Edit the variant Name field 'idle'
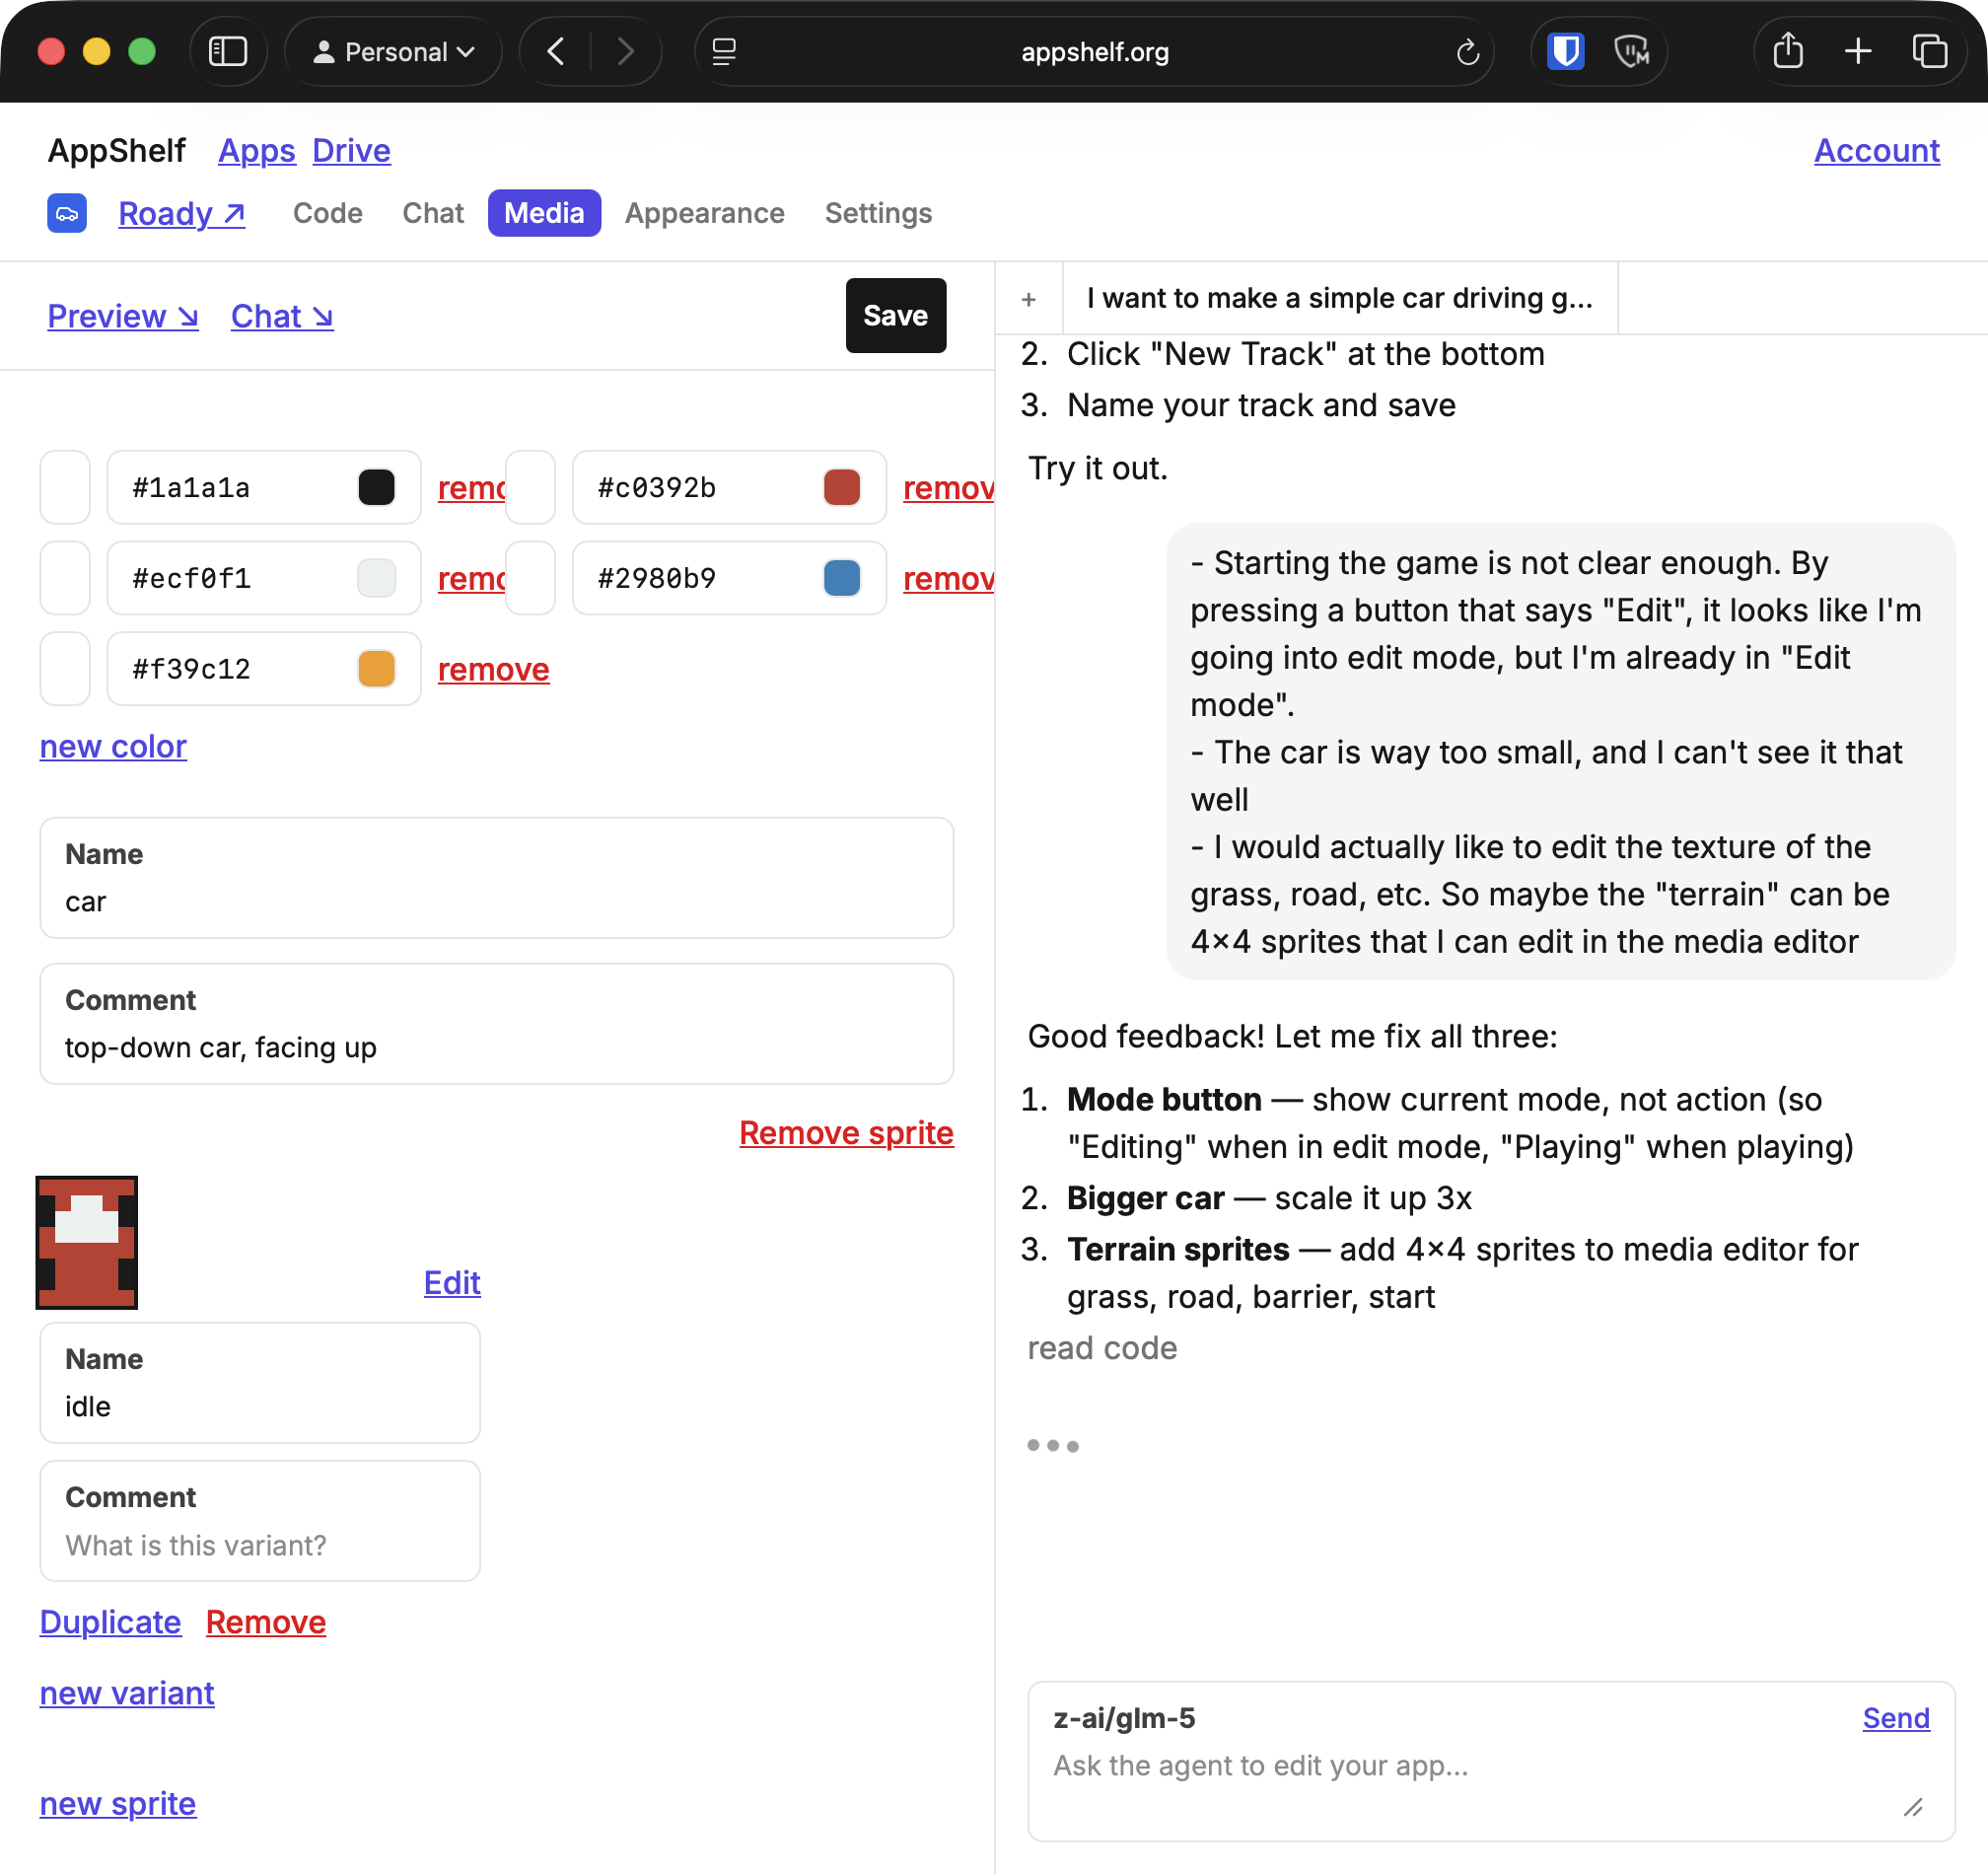Viewport: 1988px width, 1874px height. [260, 1383]
